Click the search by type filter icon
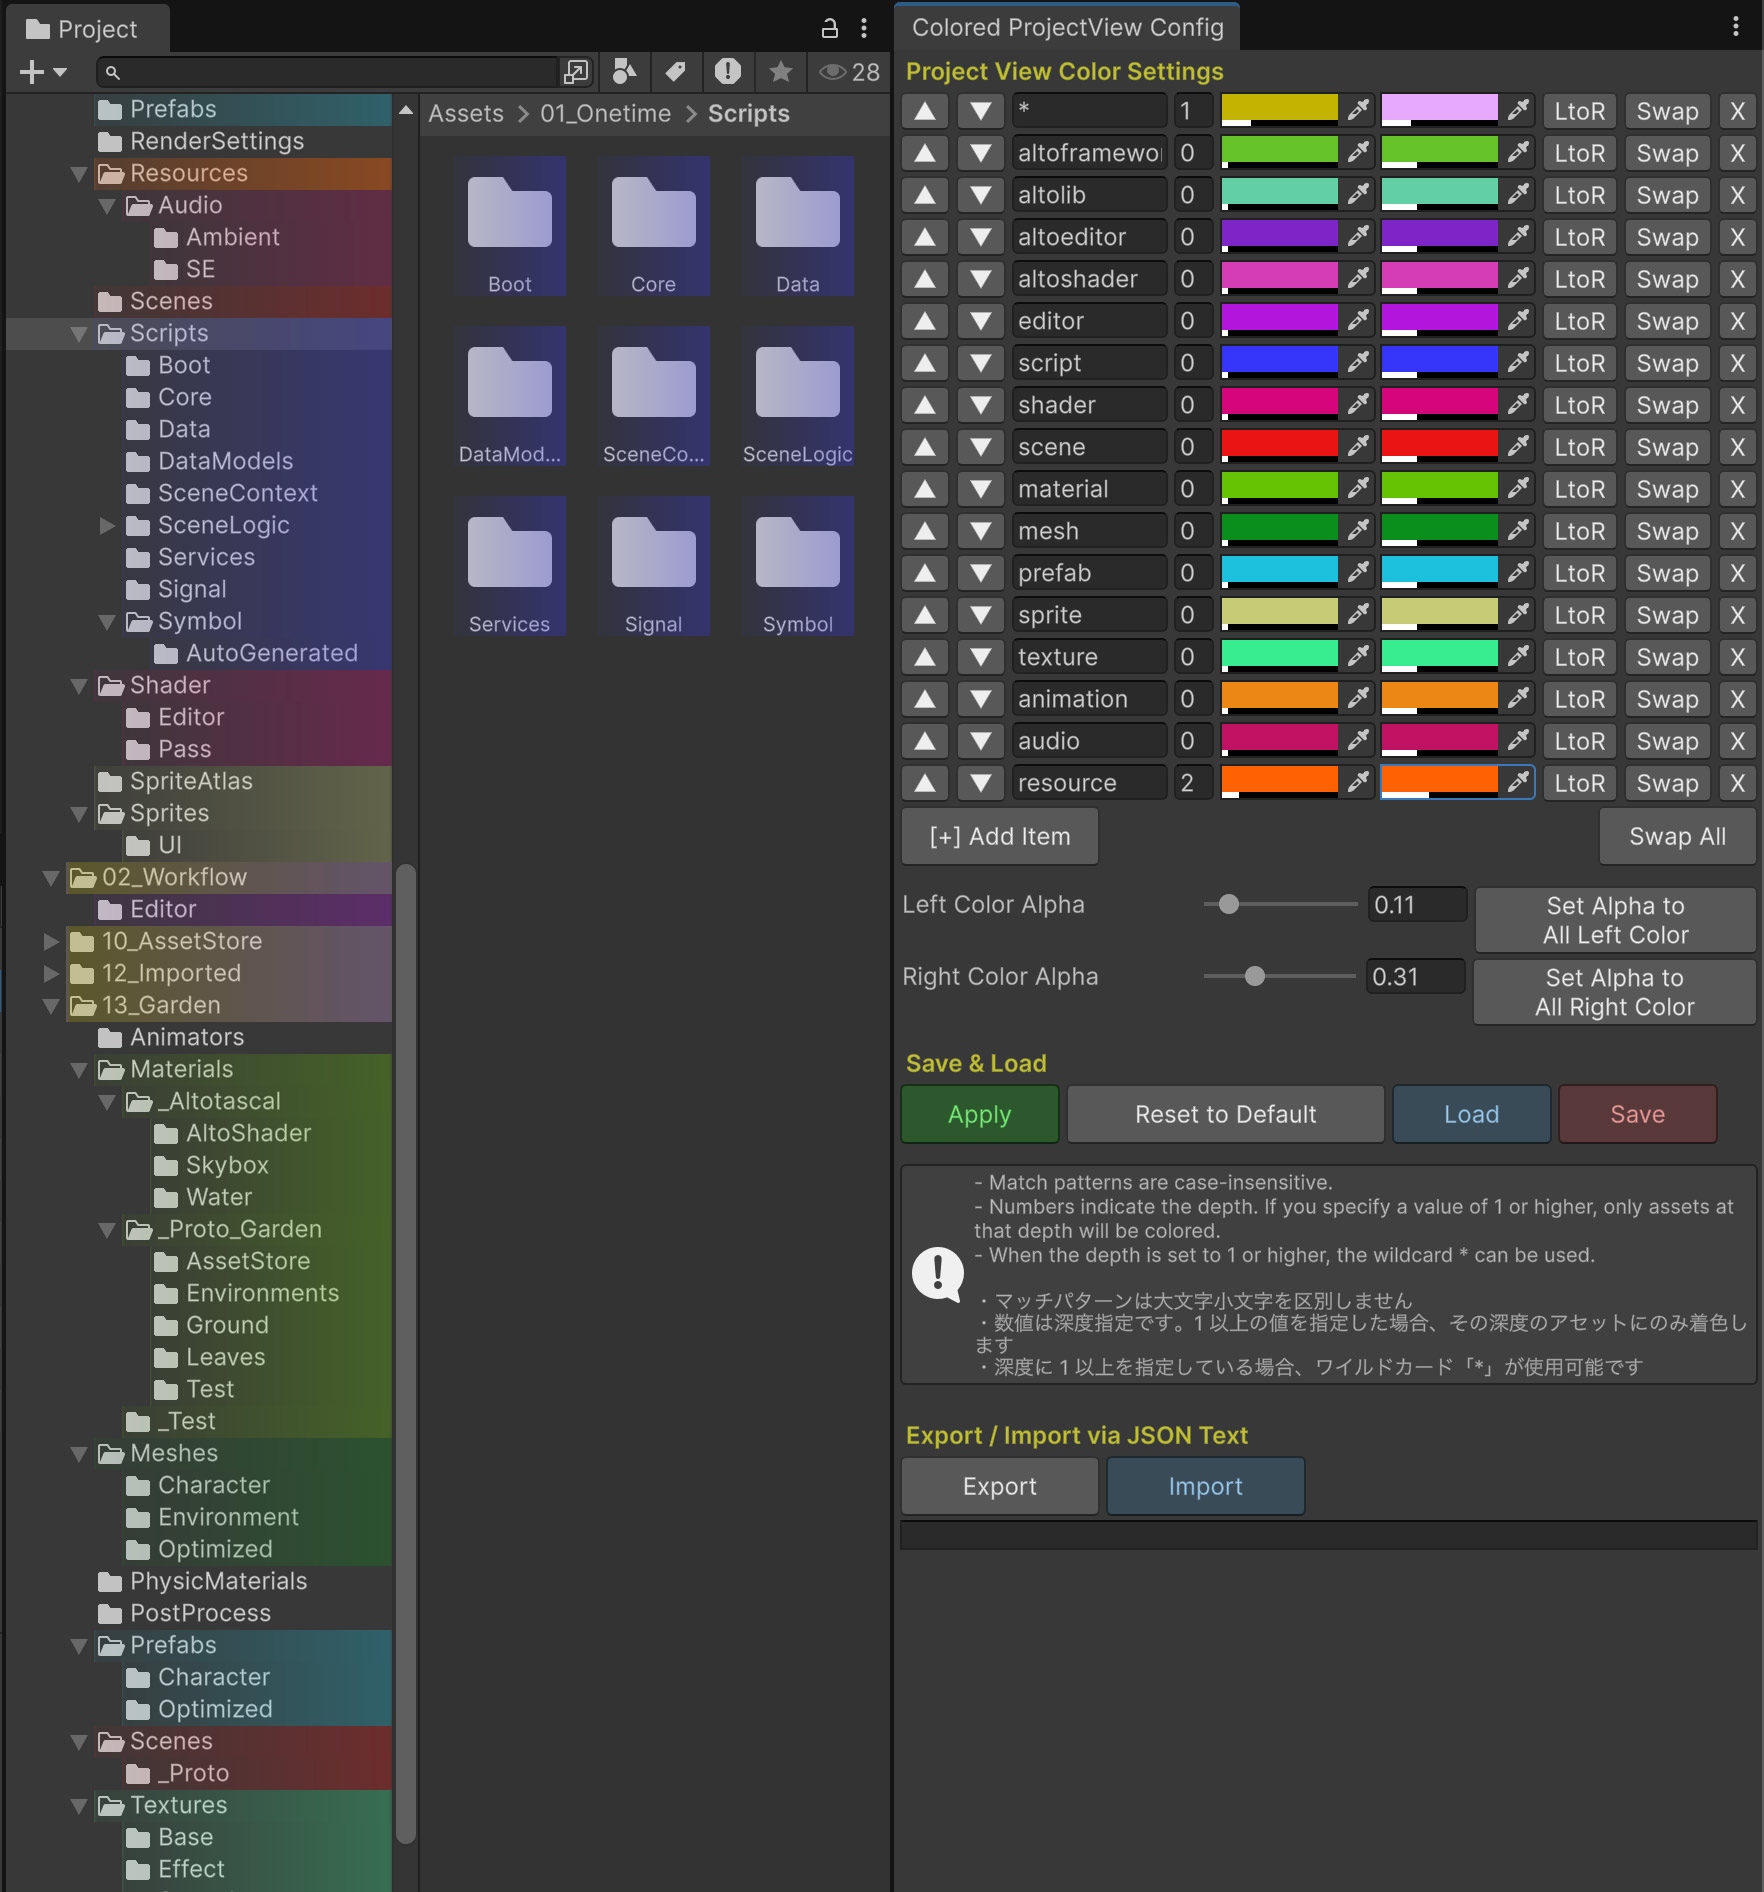The width and height of the screenshot is (1764, 1892). click(x=625, y=71)
